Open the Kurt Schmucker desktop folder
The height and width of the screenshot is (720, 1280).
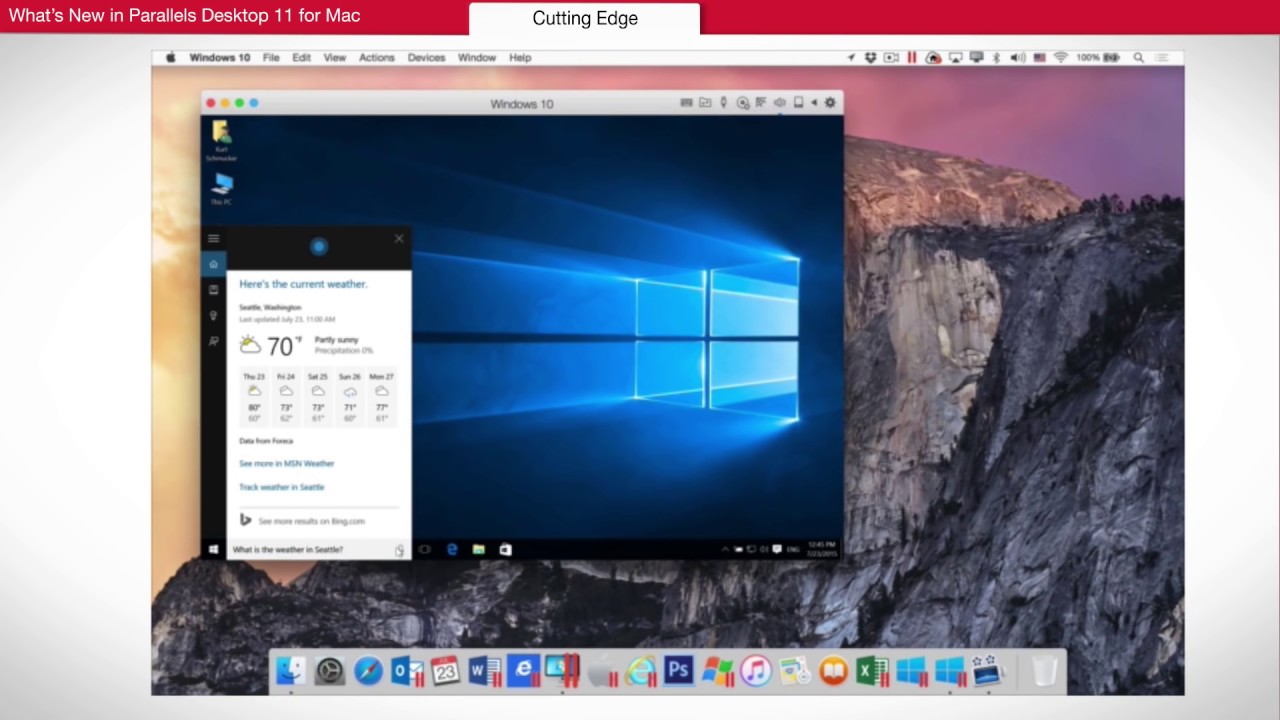(221, 141)
